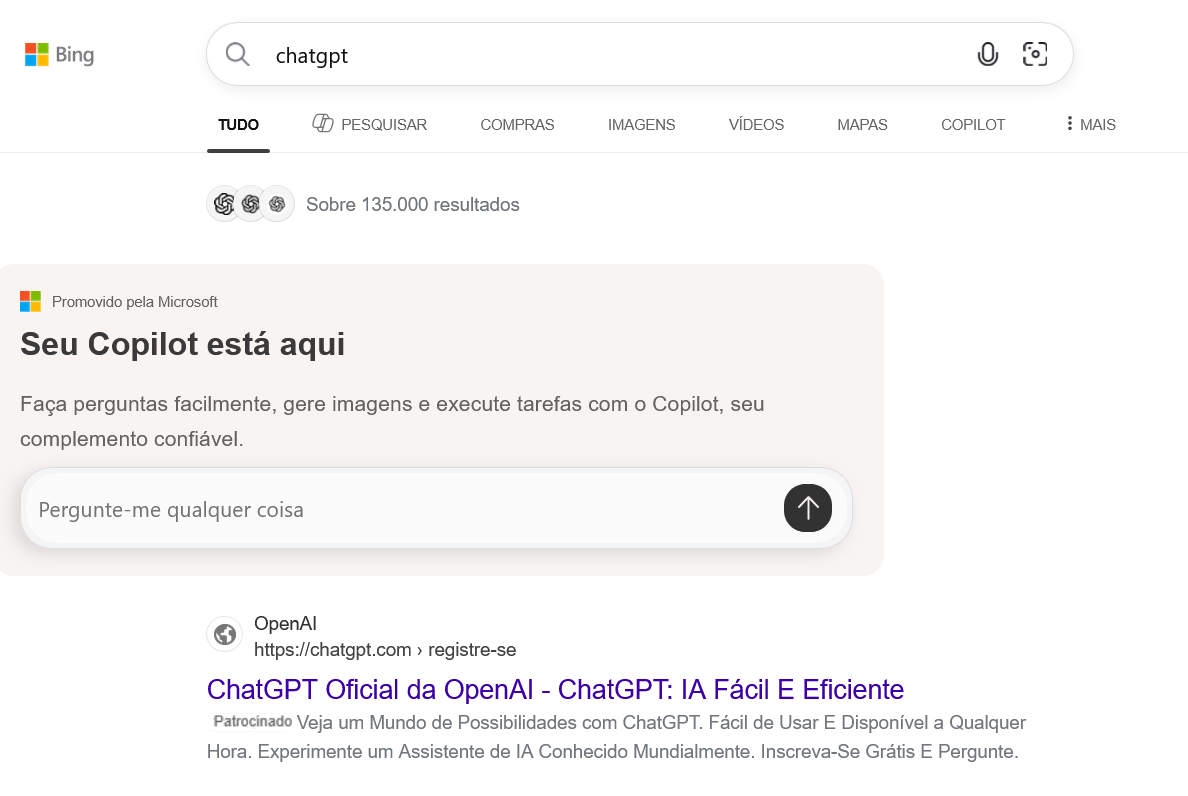Click the Bing logo
1188x796 pixels.
click(59, 55)
